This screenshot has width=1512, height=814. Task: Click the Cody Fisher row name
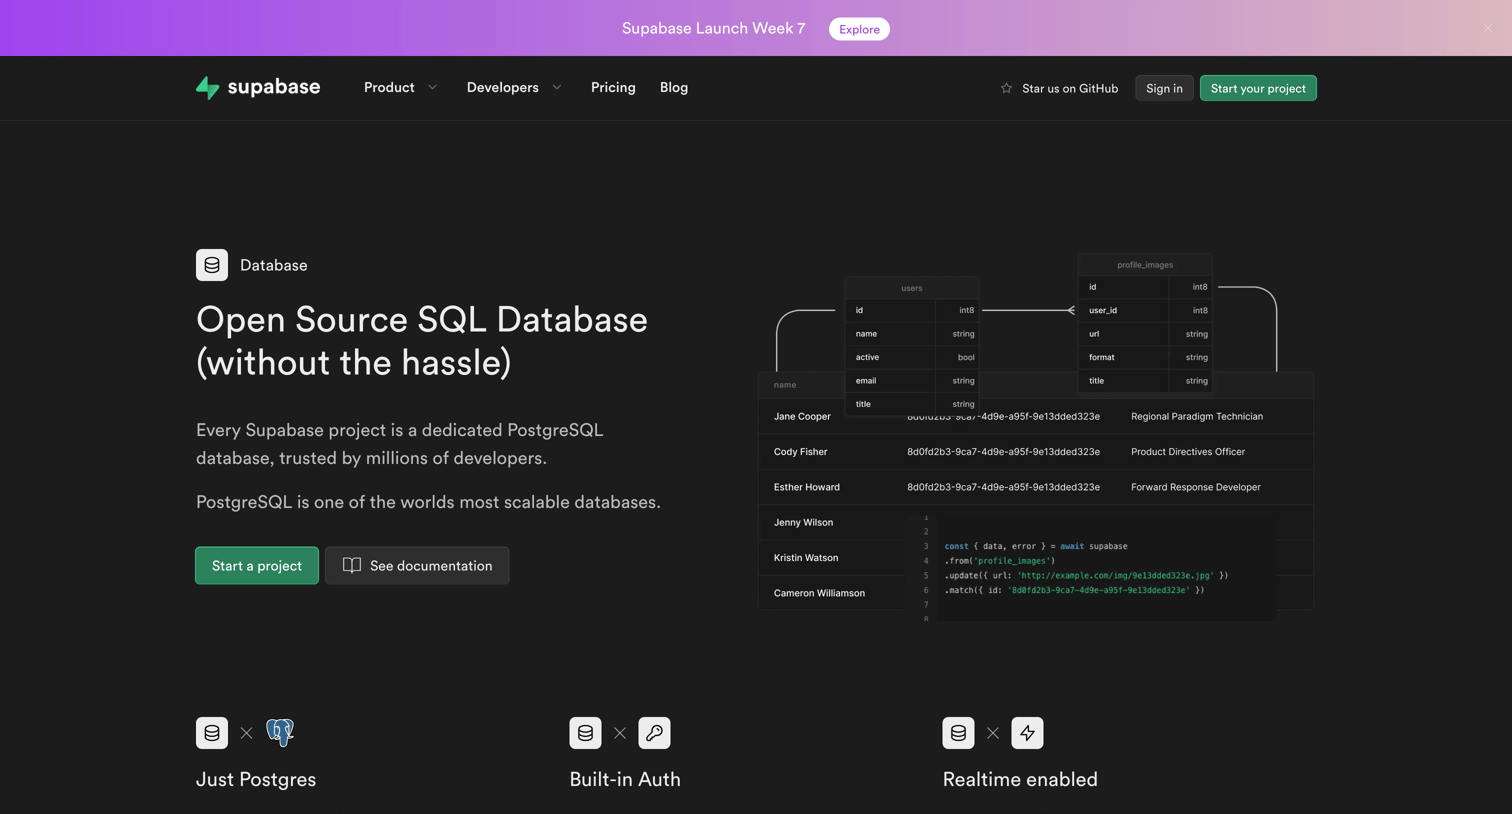800,451
